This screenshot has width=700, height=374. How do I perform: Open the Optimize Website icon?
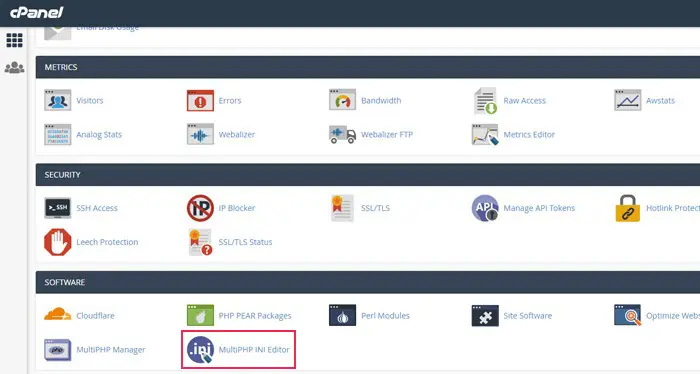[628, 315]
